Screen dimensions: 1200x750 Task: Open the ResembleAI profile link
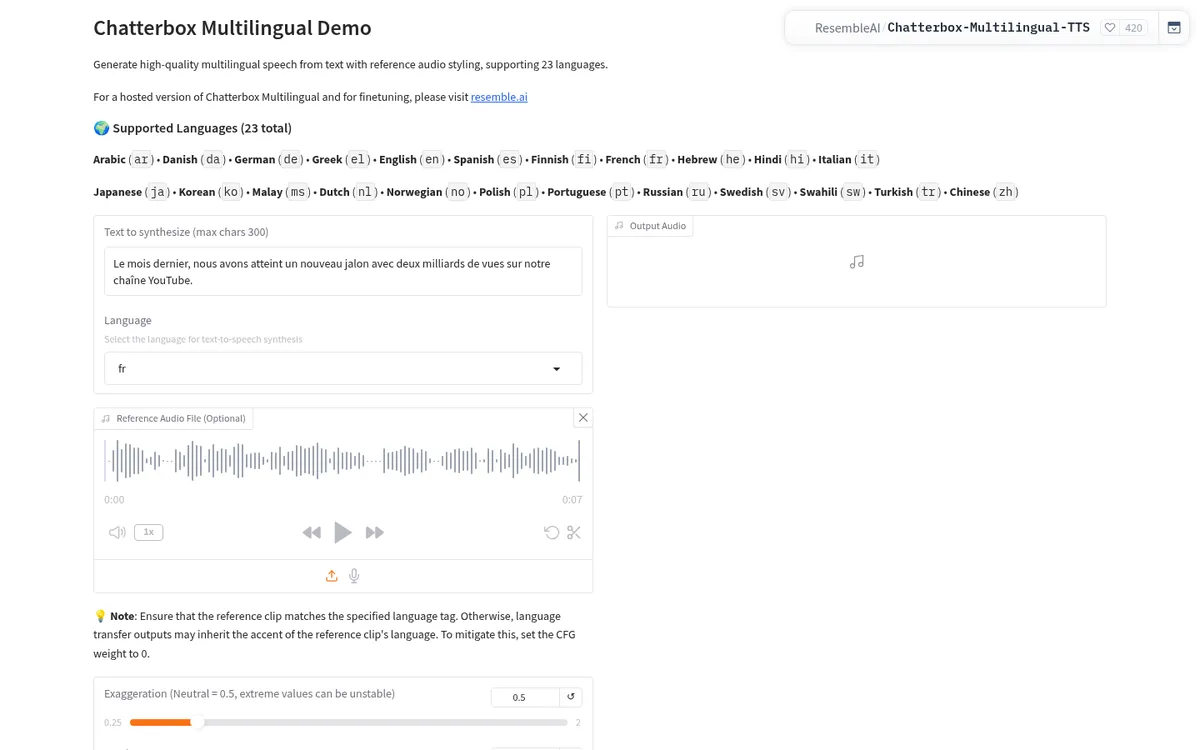(847, 28)
